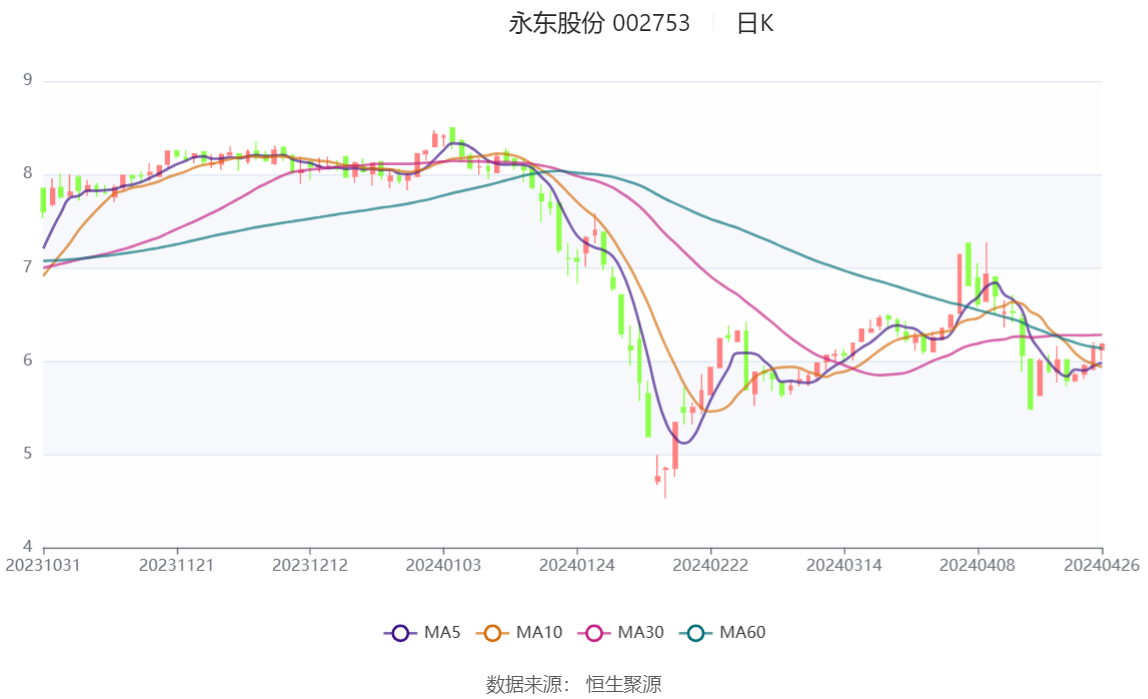Hide the MA30 line via its label
Viewport: 1148px width, 699px height.
tap(641, 632)
